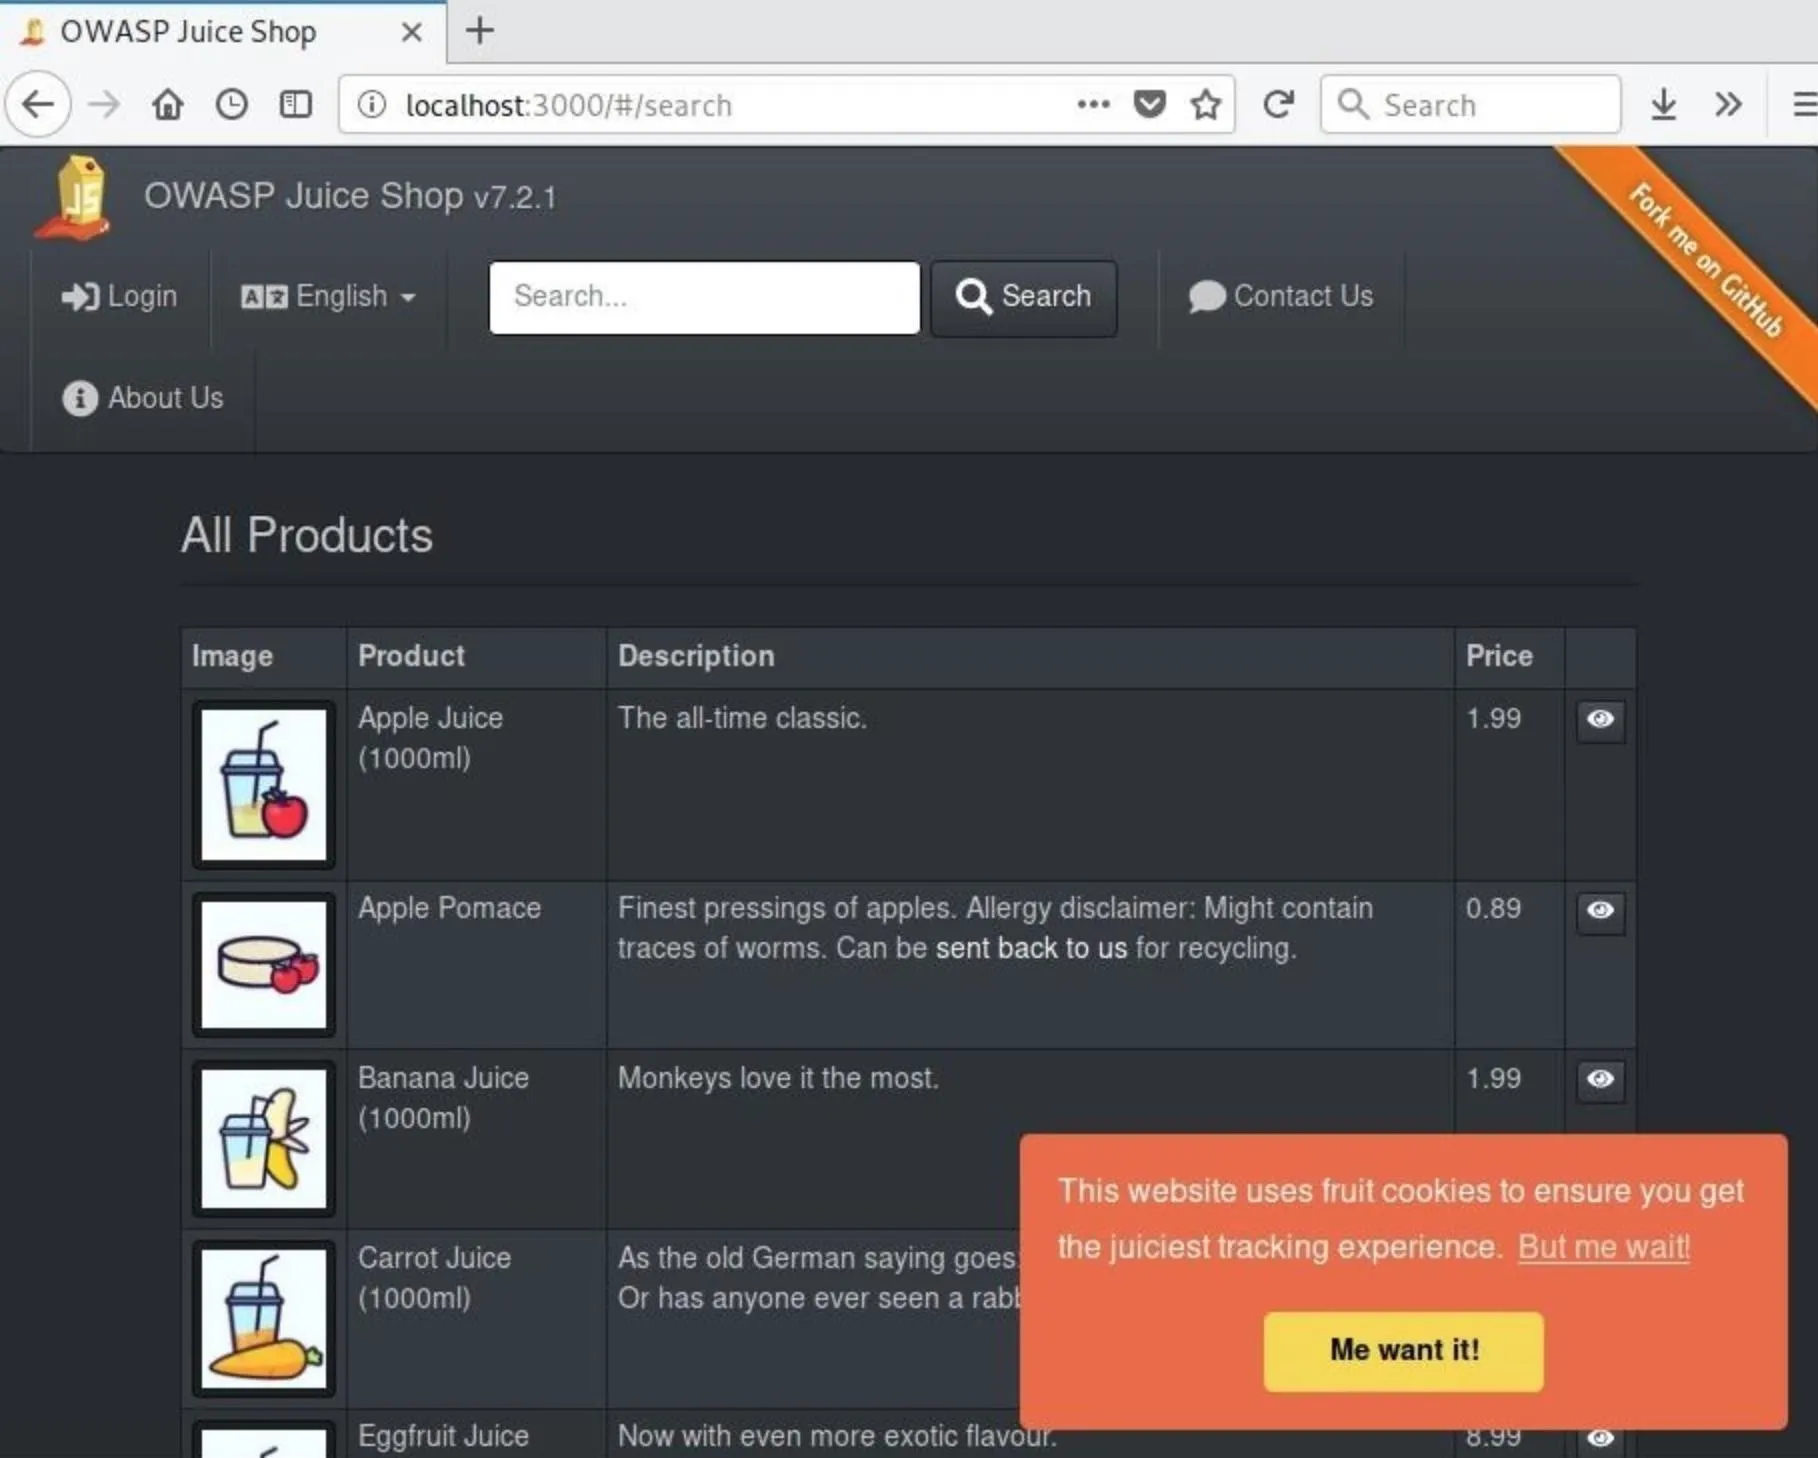Expand the English language dropdown

tap(328, 296)
